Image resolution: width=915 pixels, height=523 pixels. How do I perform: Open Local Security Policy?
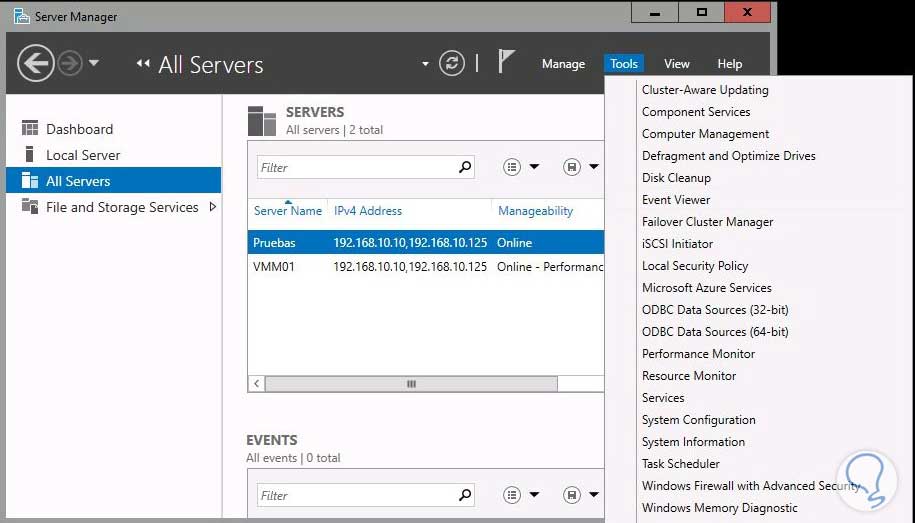(x=694, y=266)
